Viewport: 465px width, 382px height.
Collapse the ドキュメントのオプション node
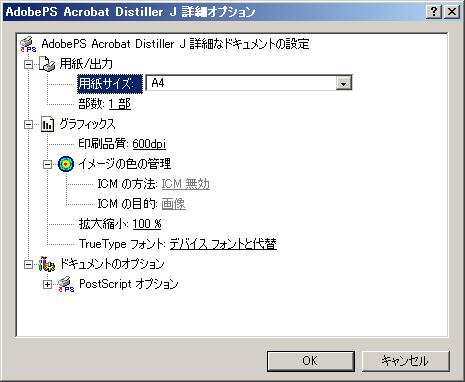(29, 265)
